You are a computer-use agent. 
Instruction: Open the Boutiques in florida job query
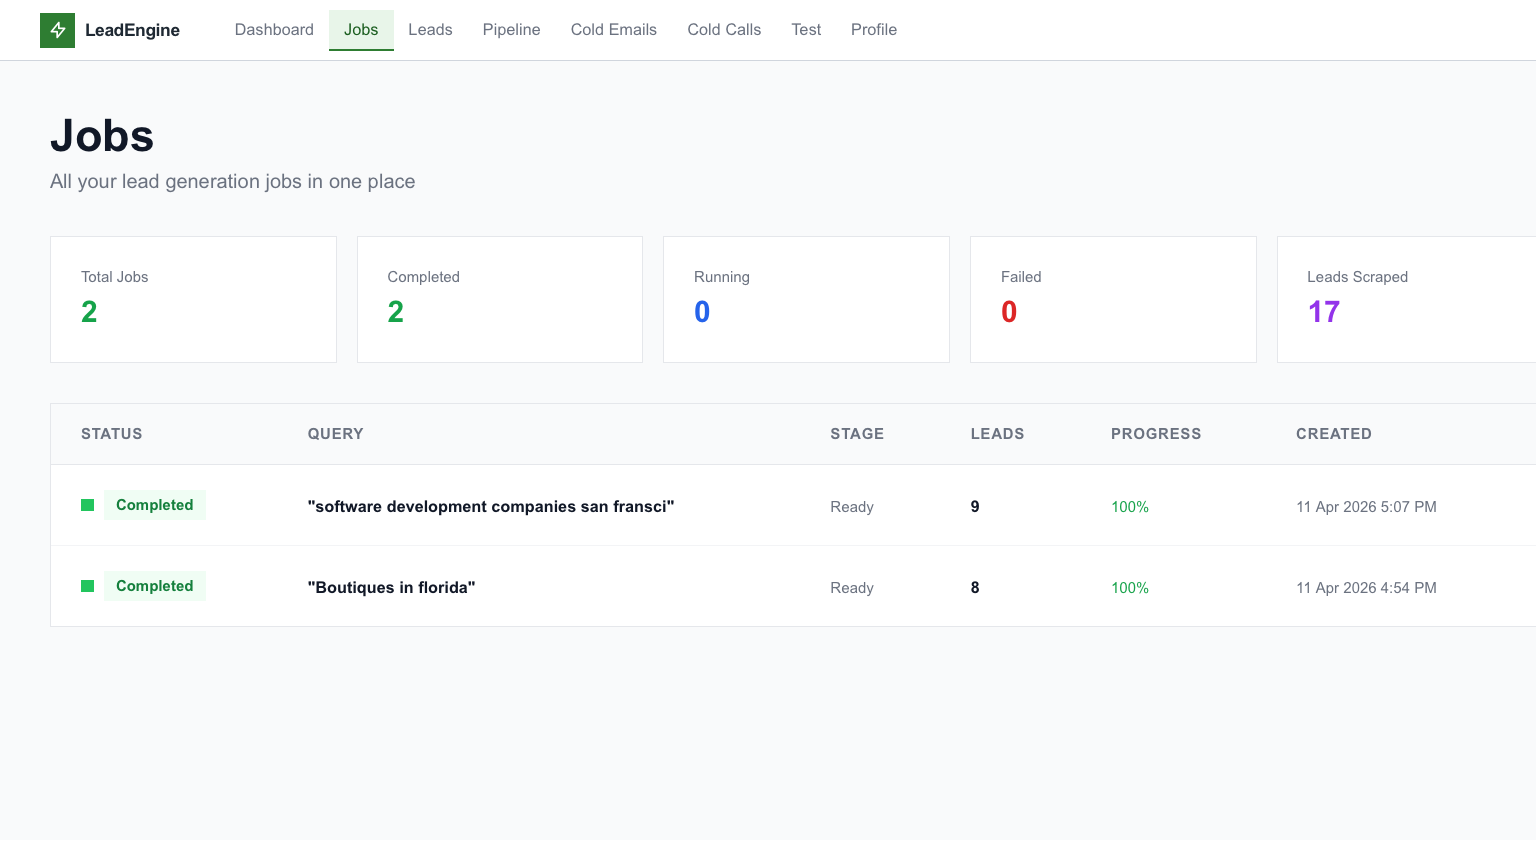click(391, 587)
